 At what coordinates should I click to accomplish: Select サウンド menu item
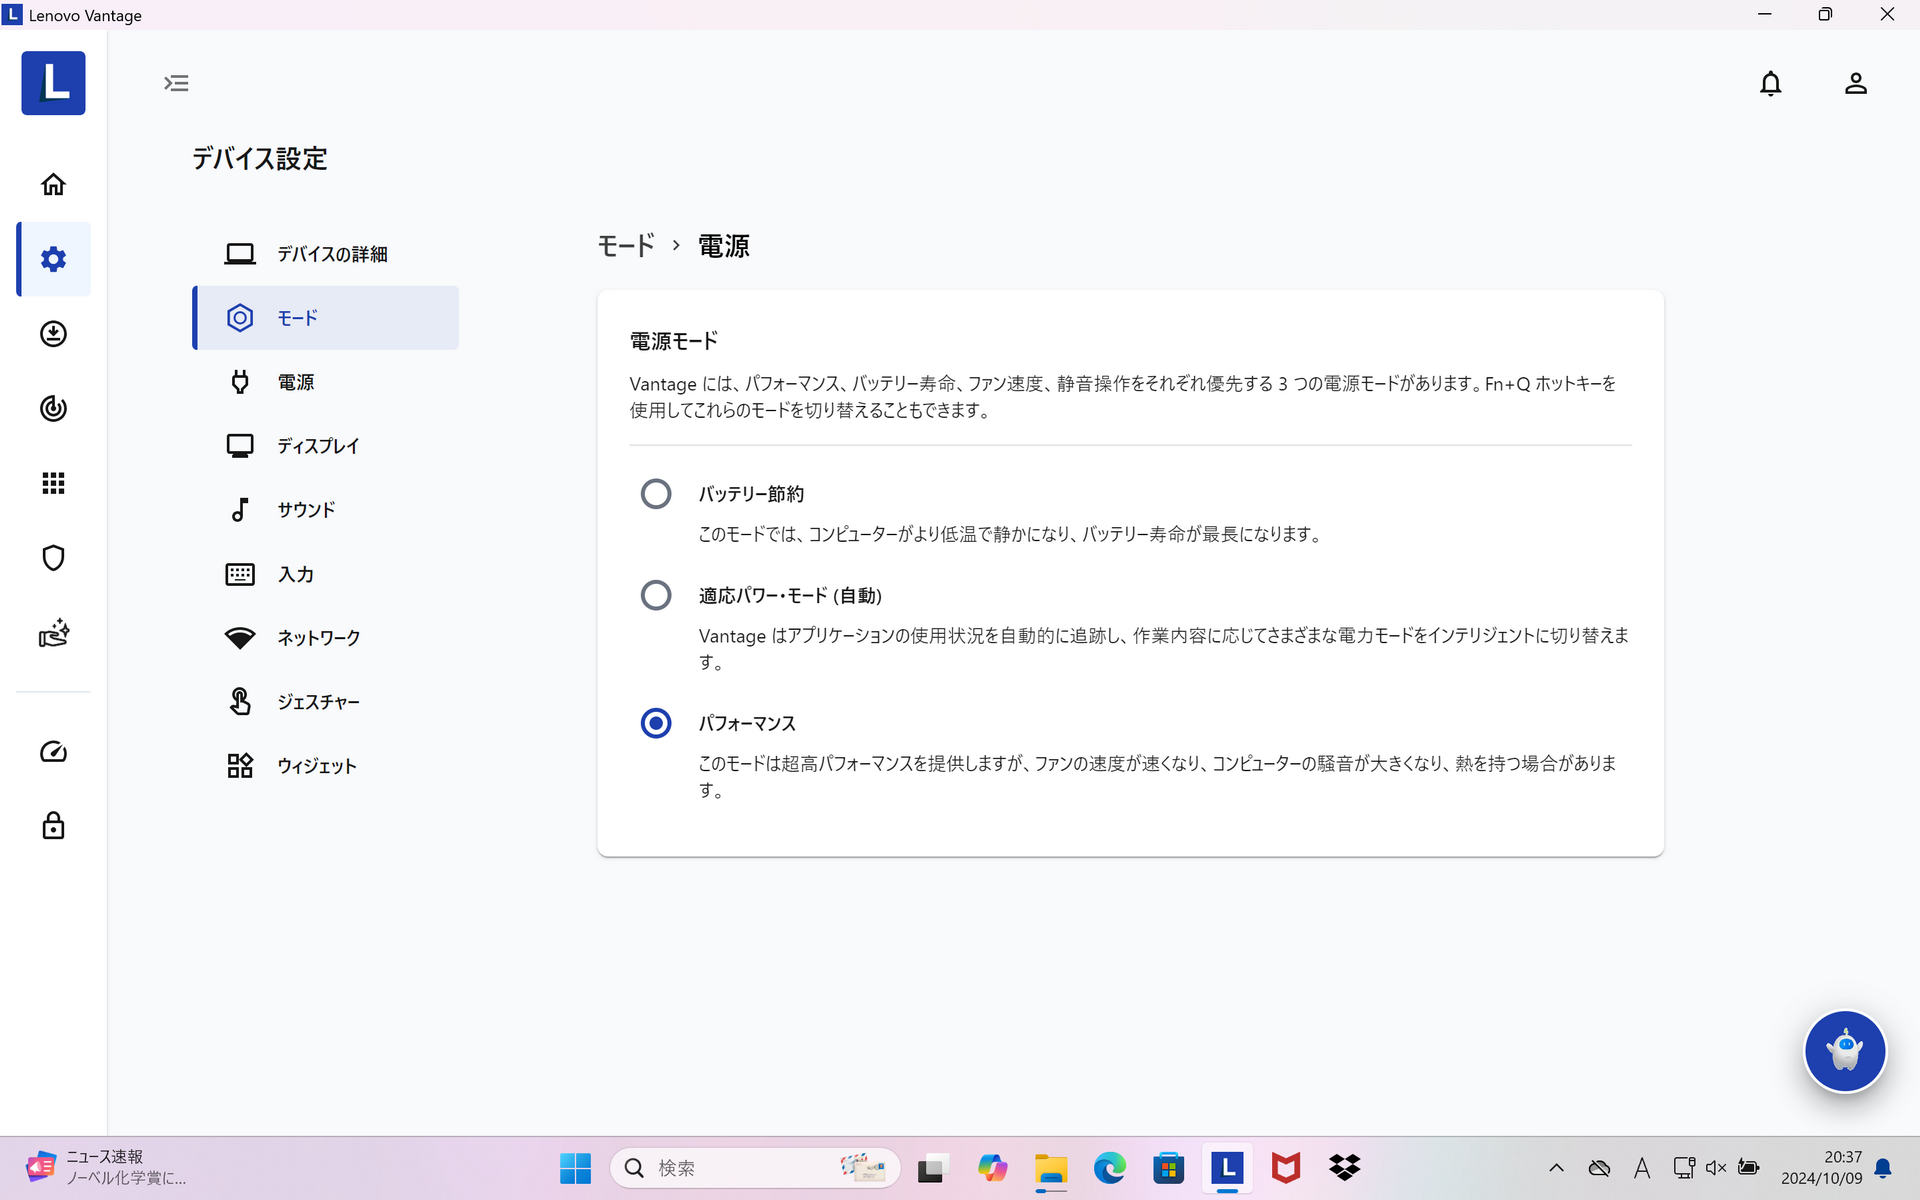[325, 510]
